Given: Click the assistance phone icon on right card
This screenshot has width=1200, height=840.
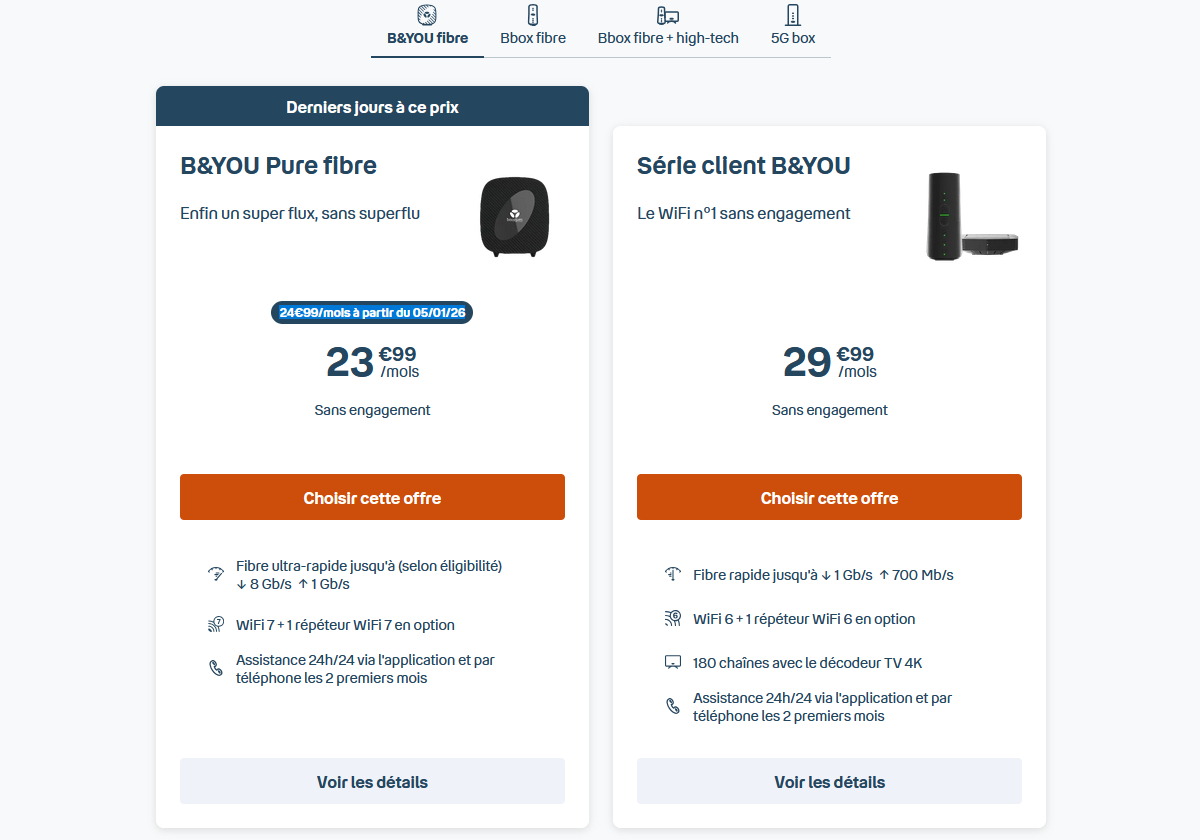Looking at the screenshot, I should 672,705.
